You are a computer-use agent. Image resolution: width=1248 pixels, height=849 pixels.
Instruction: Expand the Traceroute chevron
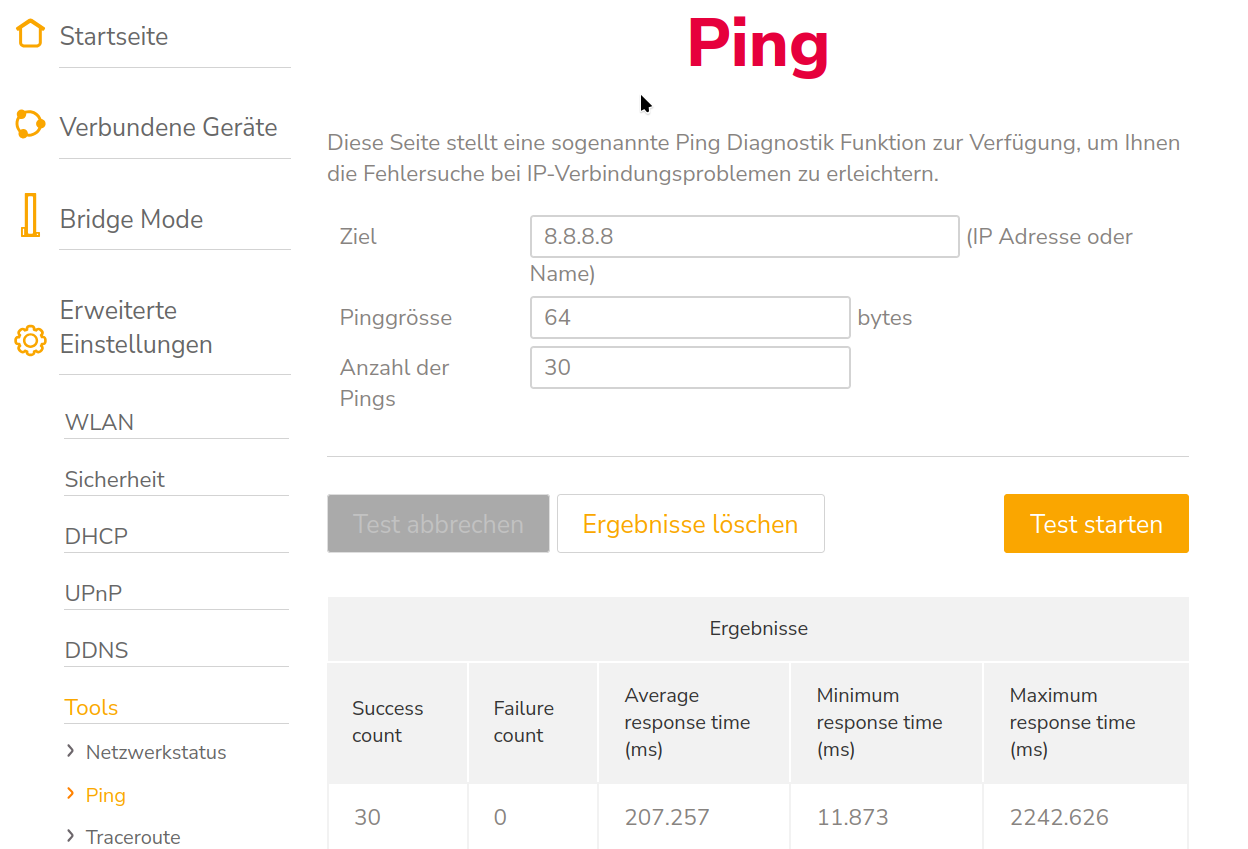click(x=69, y=837)
